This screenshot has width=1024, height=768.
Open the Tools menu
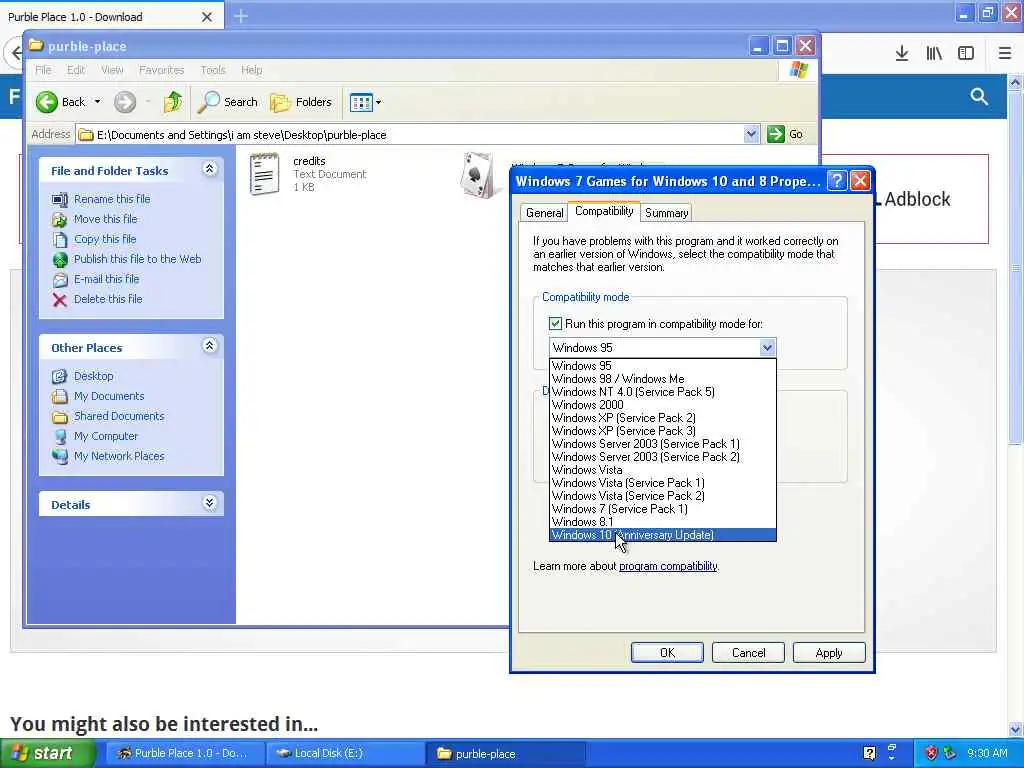213,70
